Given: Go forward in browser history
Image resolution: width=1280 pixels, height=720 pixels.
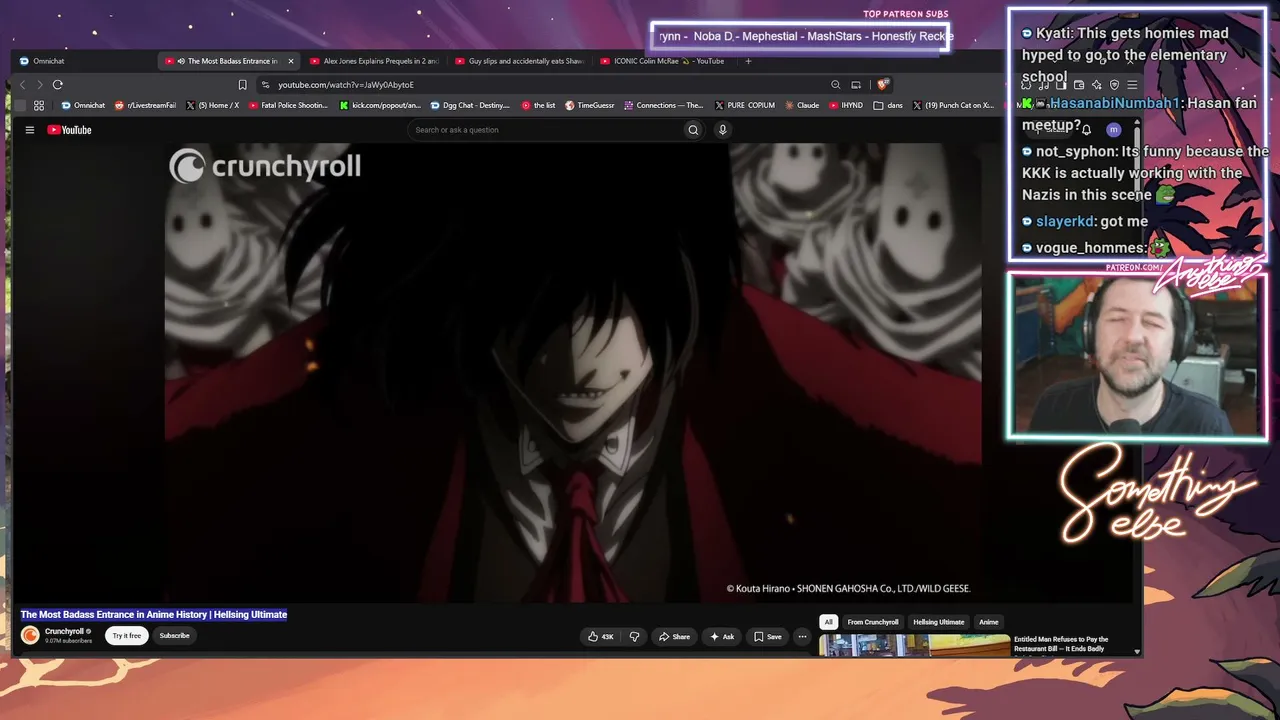Looking at the screenshot, I should click(x=40, y=85).
